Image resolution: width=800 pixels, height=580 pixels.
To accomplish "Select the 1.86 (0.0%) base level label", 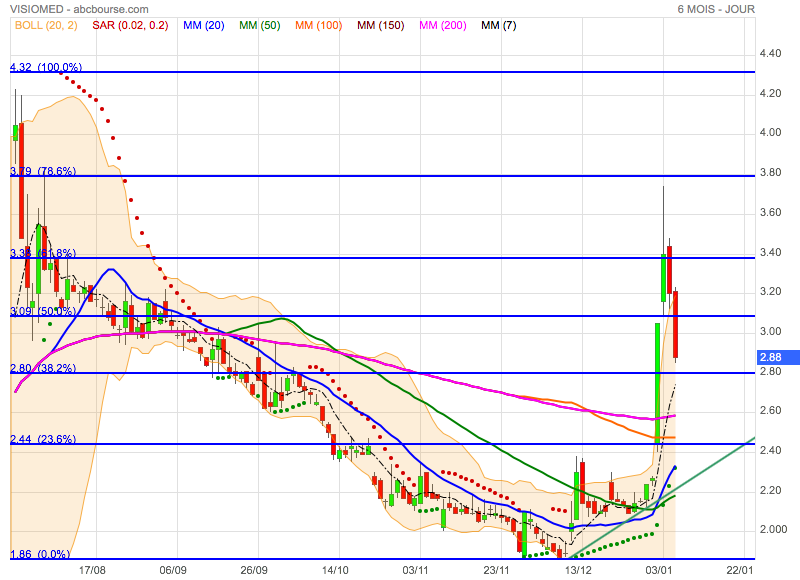I will [40, 554].
